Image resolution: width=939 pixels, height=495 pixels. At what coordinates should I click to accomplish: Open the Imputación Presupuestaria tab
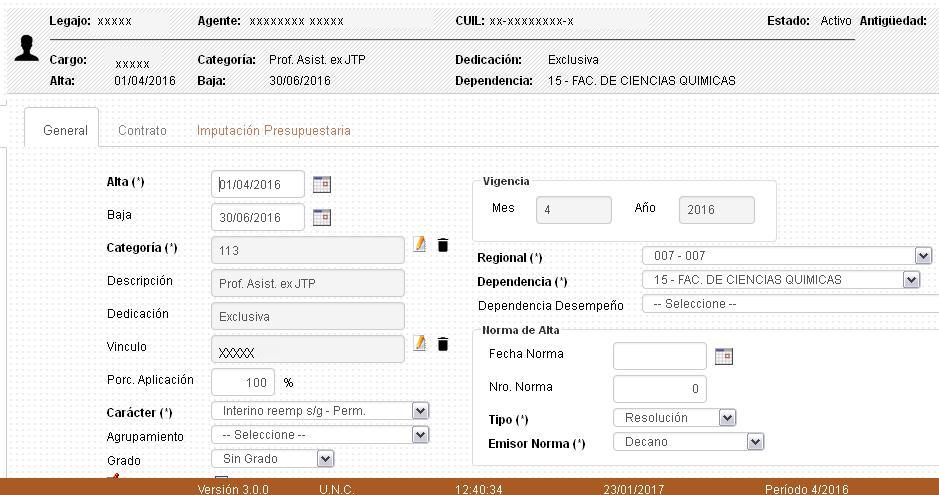273,130
